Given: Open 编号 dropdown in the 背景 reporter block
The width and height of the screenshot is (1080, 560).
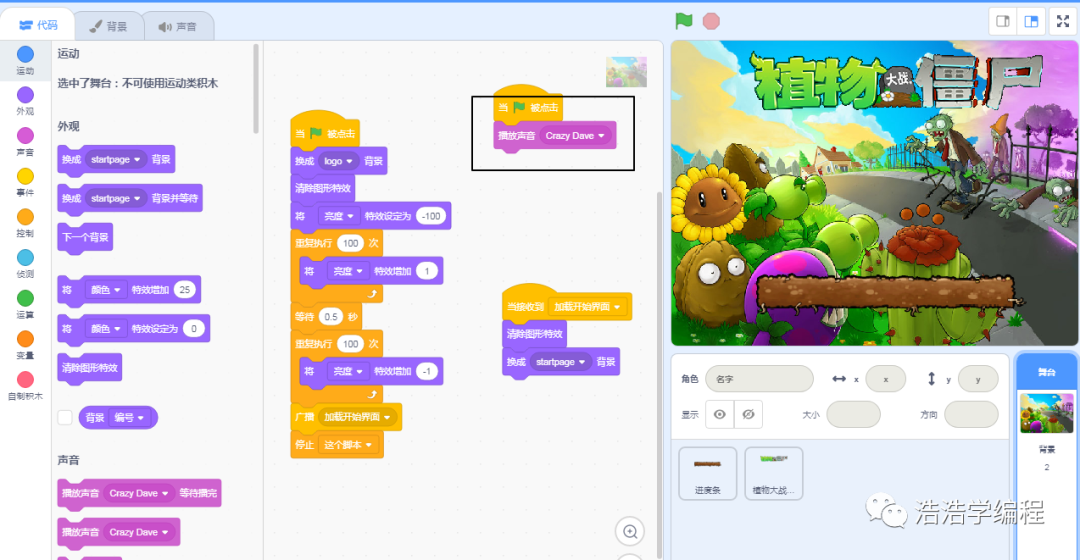Looking at the screenshot, I should pos(130,417).
